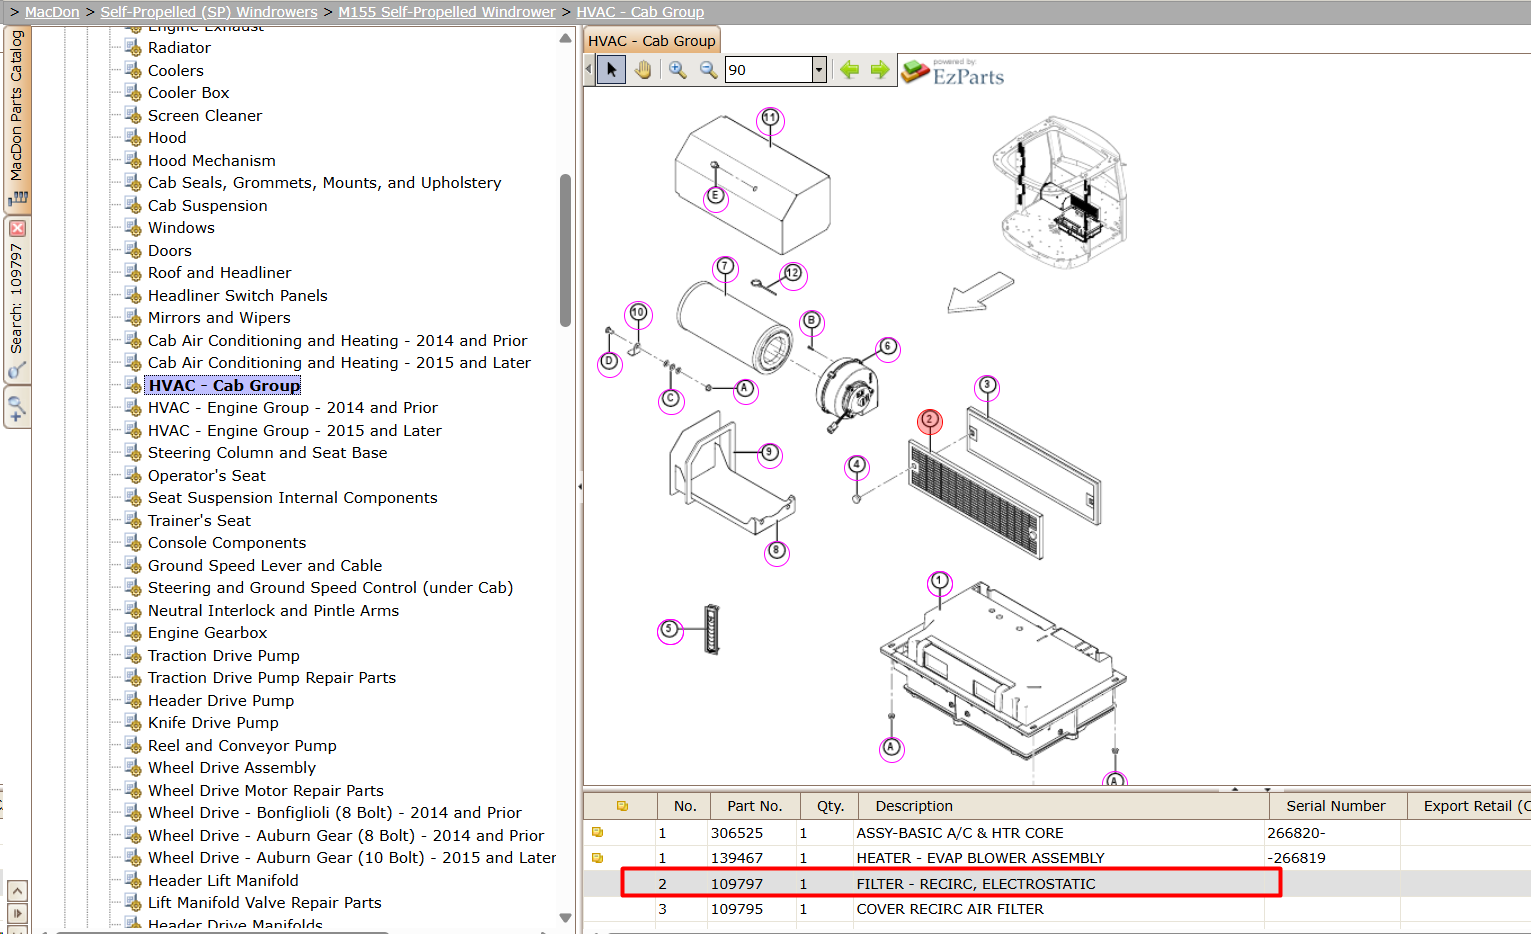Click the tree panel vertical scrollbar thumb
Image resolution: width=1531 pixels, height=934 pixels.
pyautogui.click(x=565, y=250)
